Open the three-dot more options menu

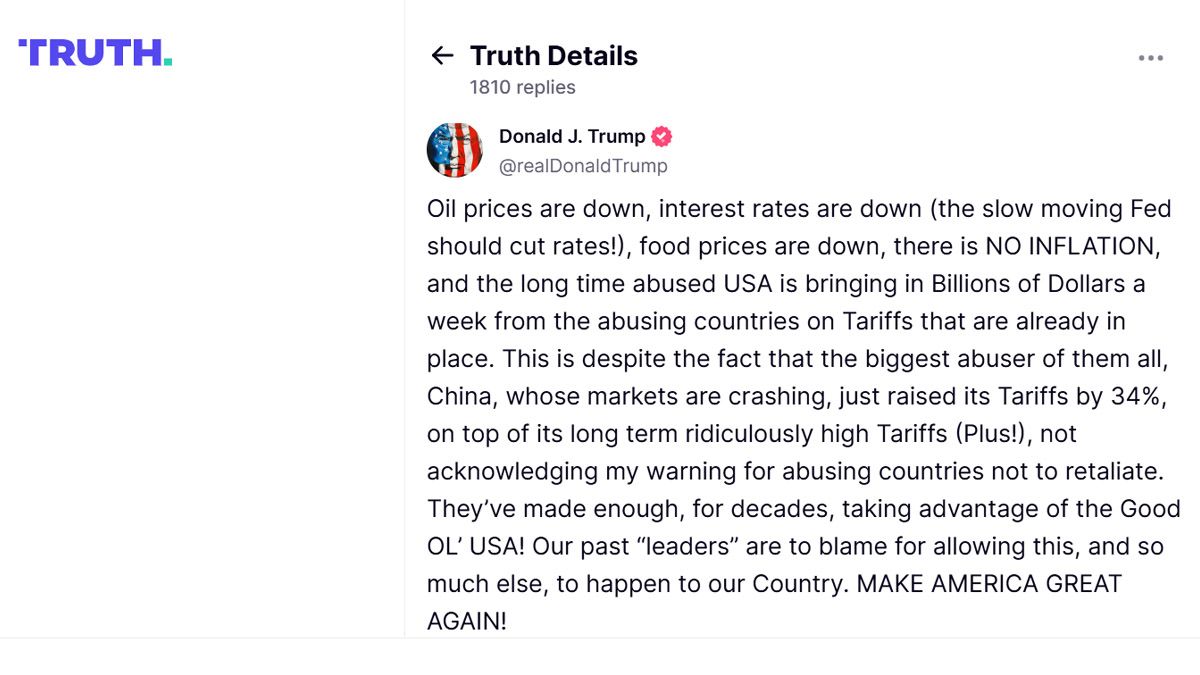[1151, 58]
